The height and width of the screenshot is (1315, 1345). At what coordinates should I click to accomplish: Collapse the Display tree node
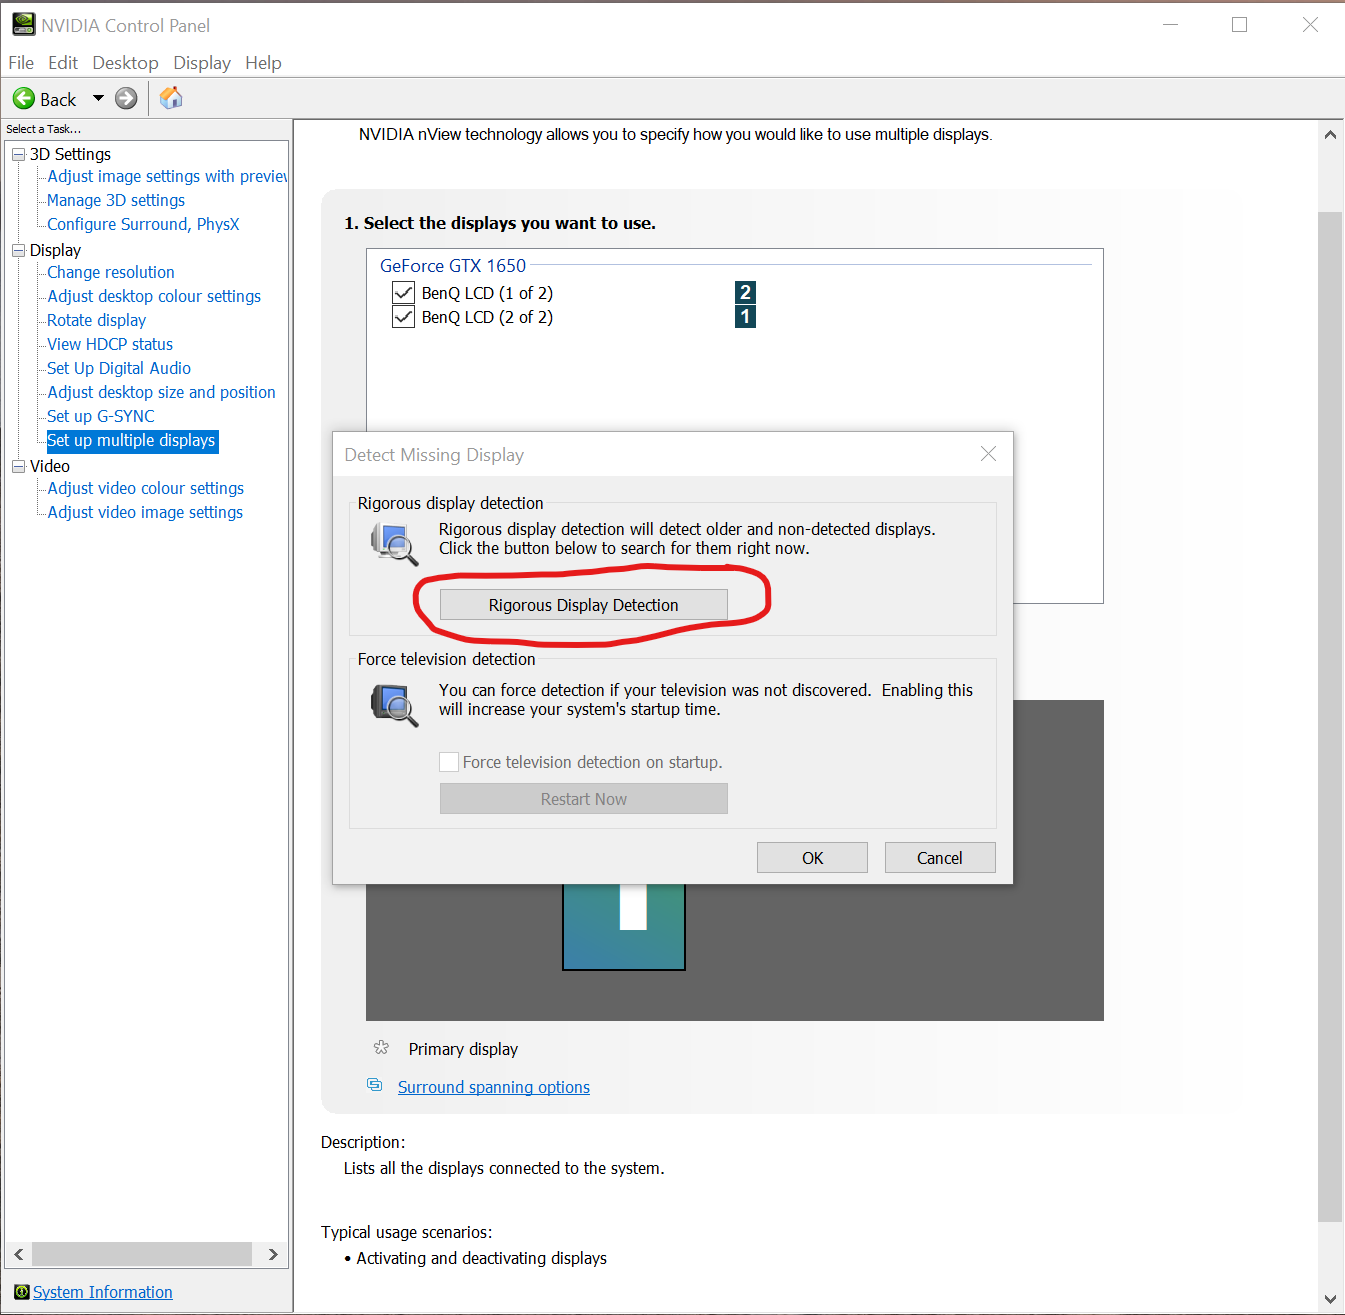click(x=18, y=250)
